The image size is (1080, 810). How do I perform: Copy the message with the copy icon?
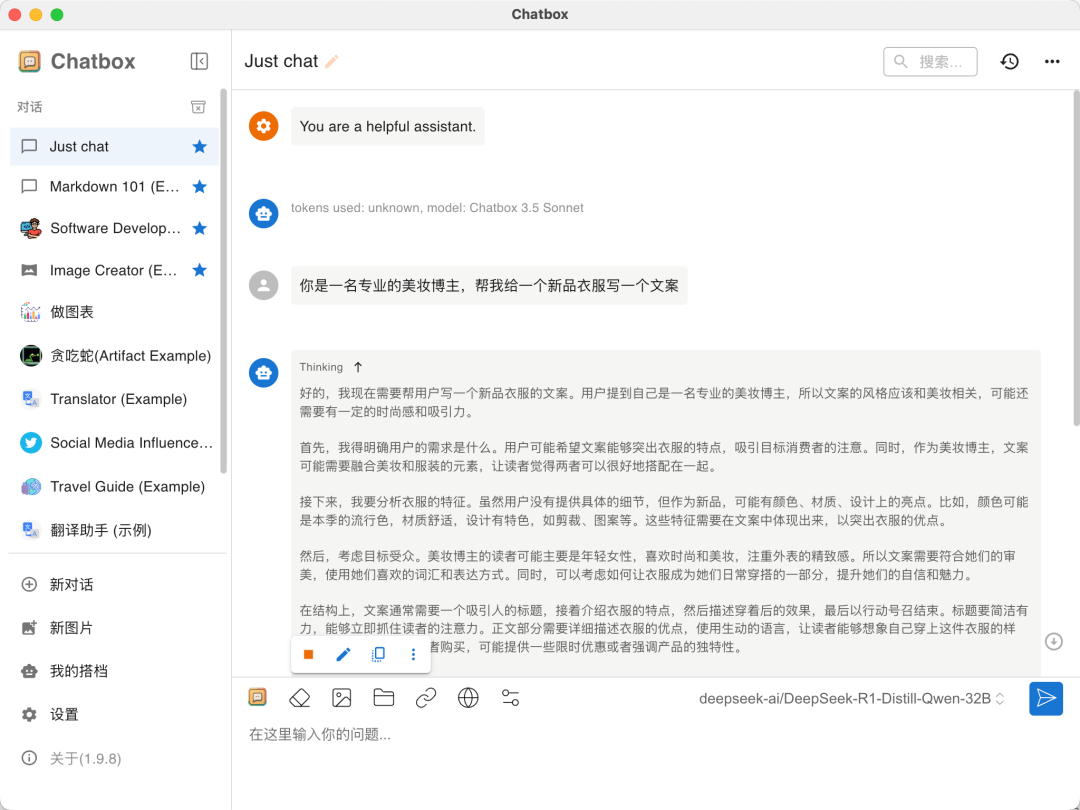coord(378,654)
